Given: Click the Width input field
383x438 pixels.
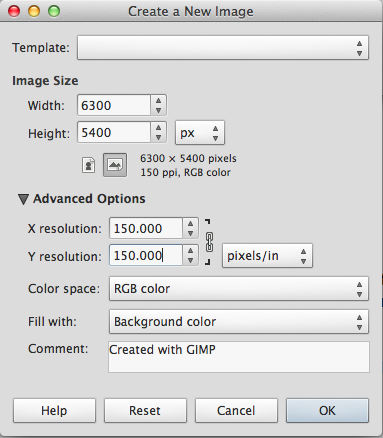Looking at the screenshot, I should click(x=114, y=105).
